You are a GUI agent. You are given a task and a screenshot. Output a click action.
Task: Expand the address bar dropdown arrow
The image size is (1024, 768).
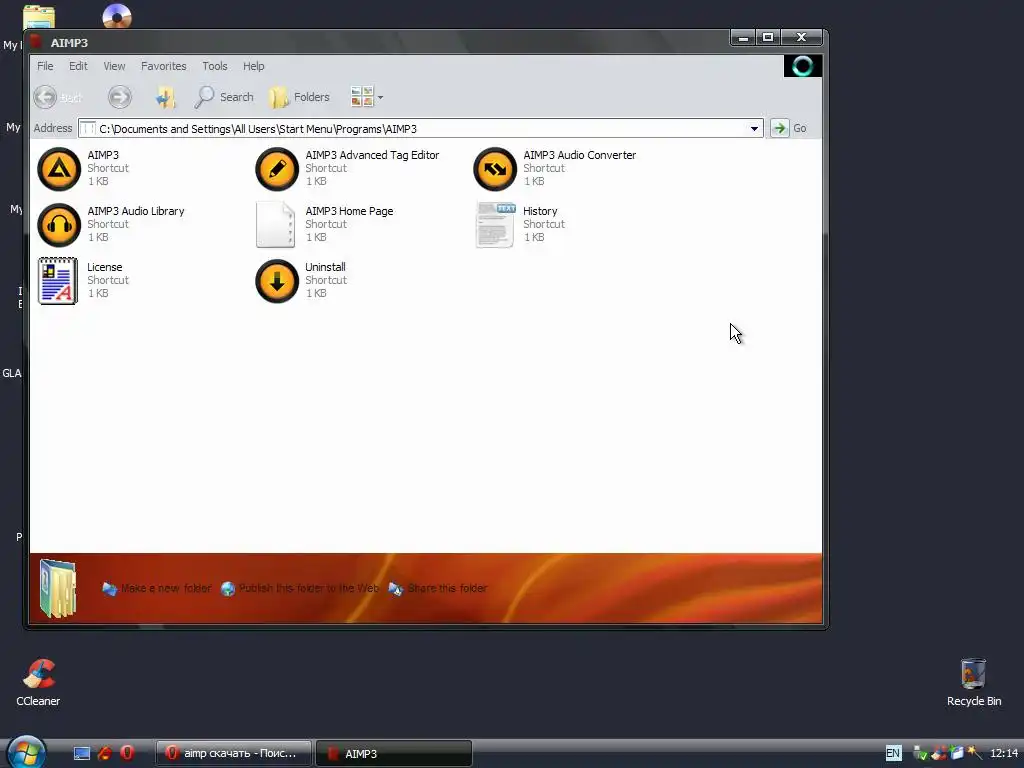(754, 129)
